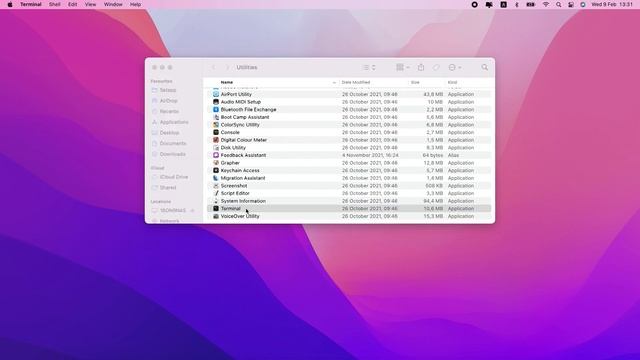Click the Bluetooth menu bar icon
This screenshot has width=640, height=360.
pos(517,4)
